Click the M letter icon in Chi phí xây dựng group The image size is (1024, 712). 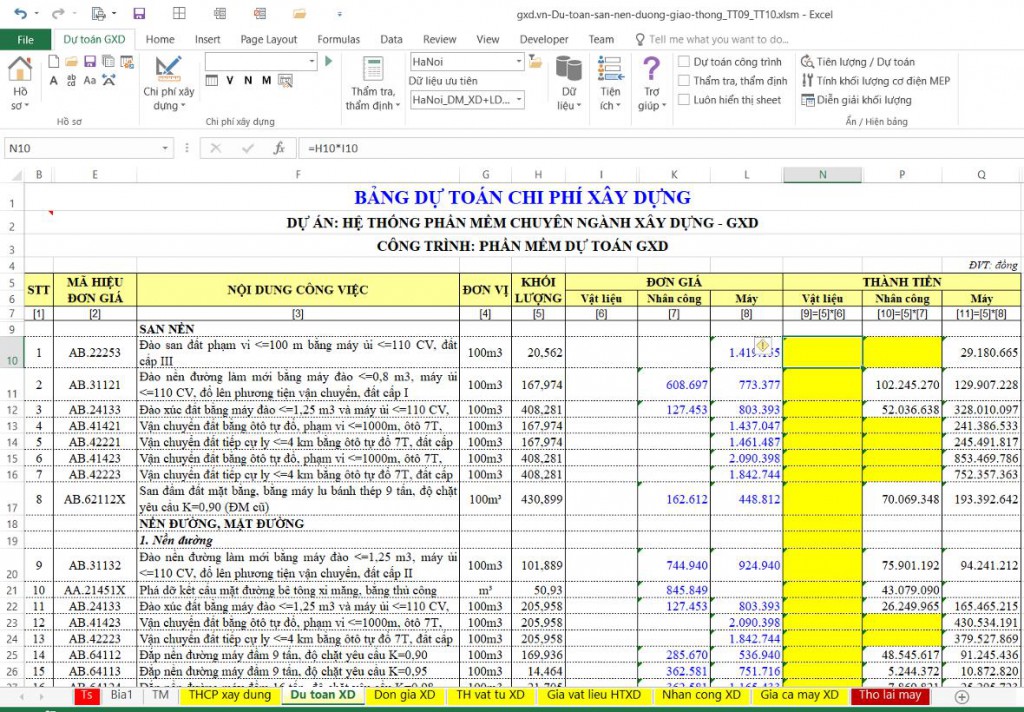point(266,80)
